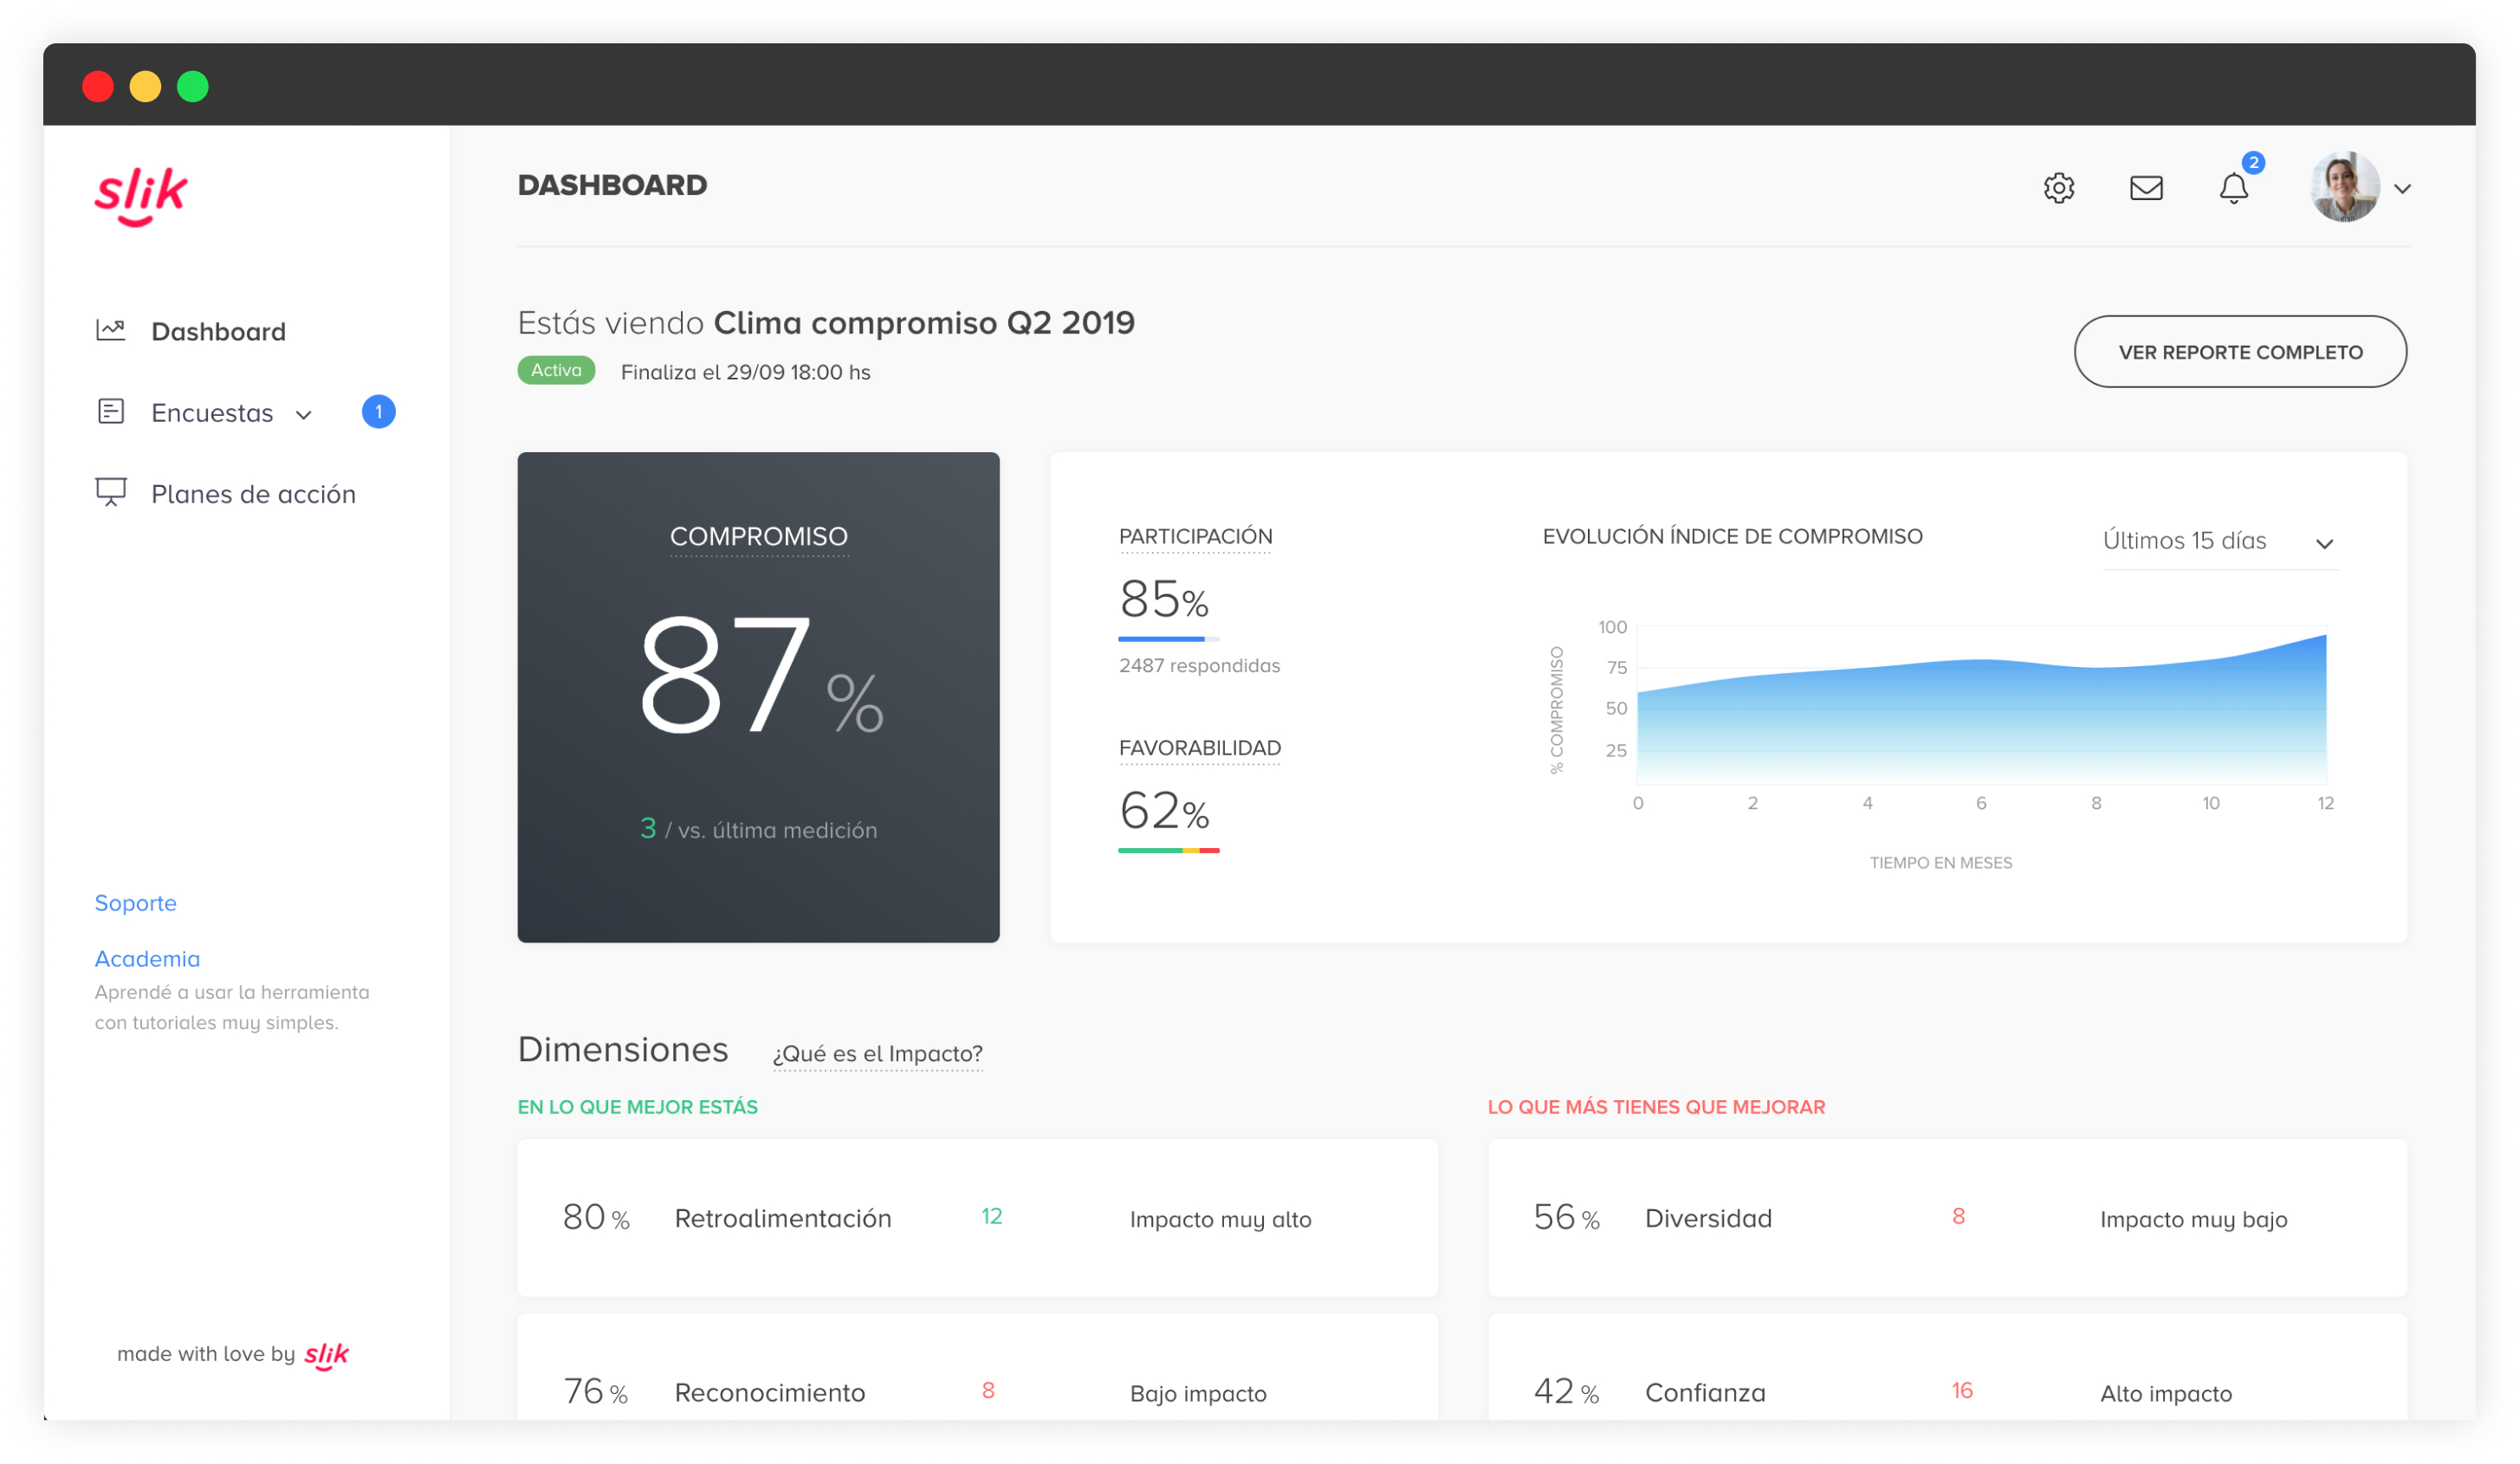Click the user profile avatar
The image size is (2520, 1464).
coord(2344,187)
